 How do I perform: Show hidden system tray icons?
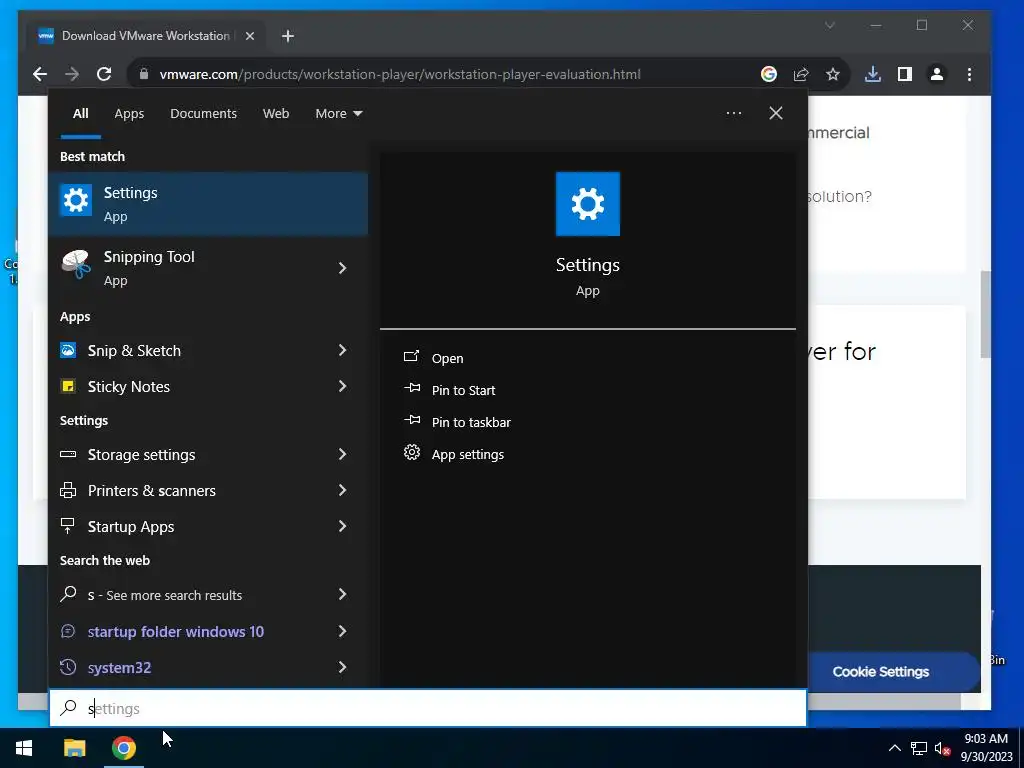[895, 748]
